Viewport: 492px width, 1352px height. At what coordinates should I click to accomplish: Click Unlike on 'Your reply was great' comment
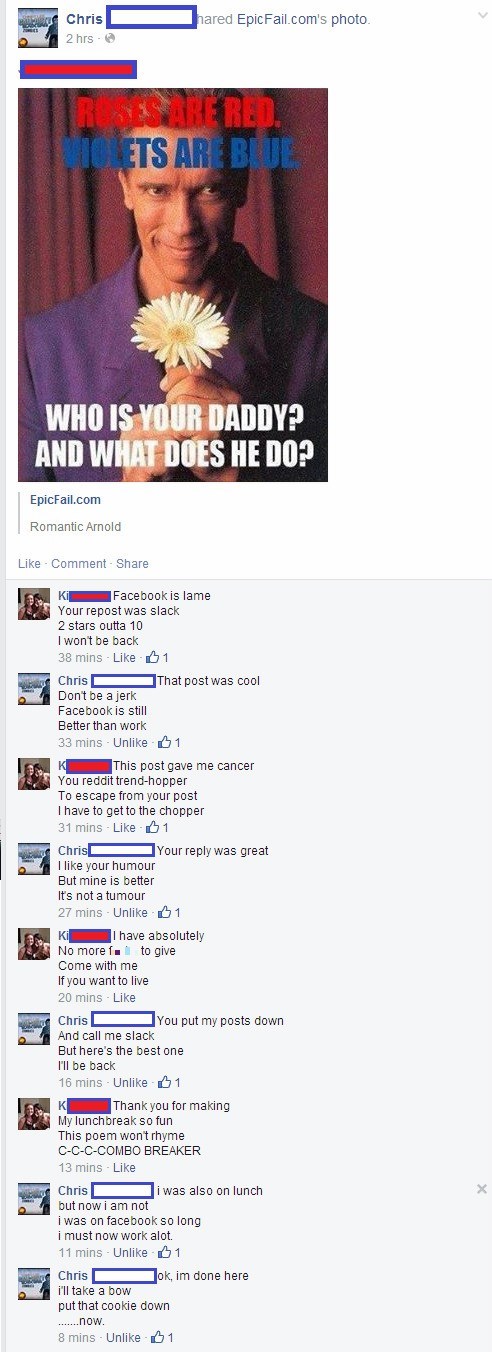[130, 913]
